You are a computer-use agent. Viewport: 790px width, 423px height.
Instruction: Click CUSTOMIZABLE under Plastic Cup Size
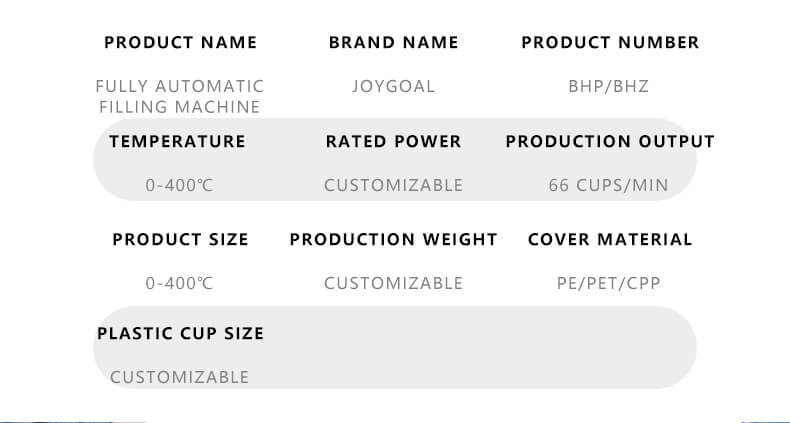179,377
